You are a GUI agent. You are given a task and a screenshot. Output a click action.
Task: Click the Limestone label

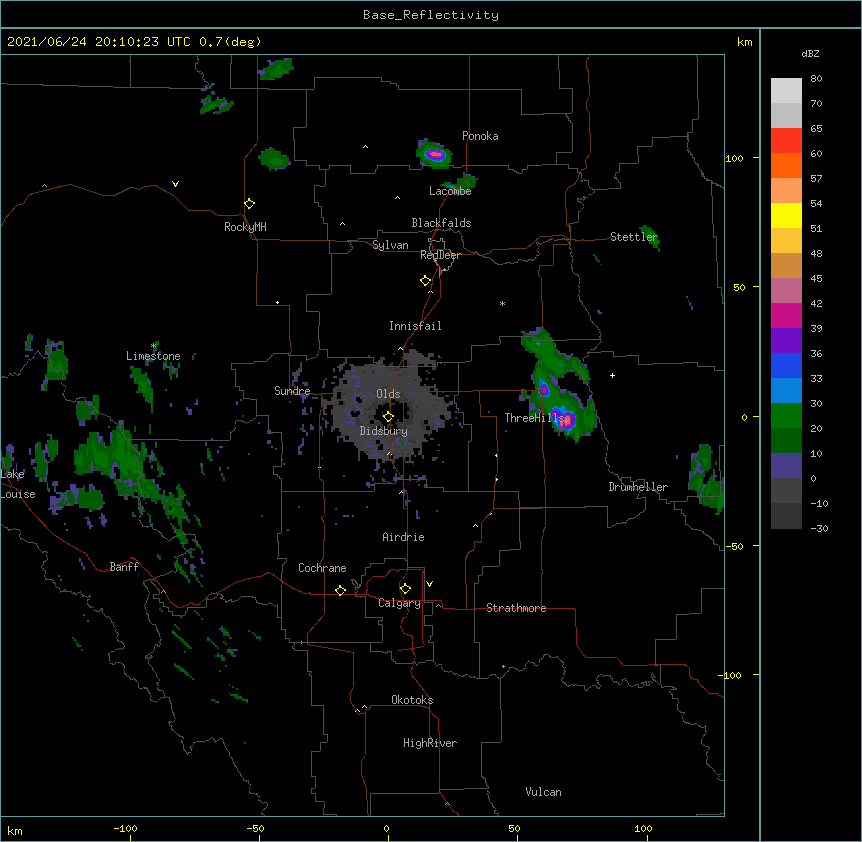pos(153,356)
